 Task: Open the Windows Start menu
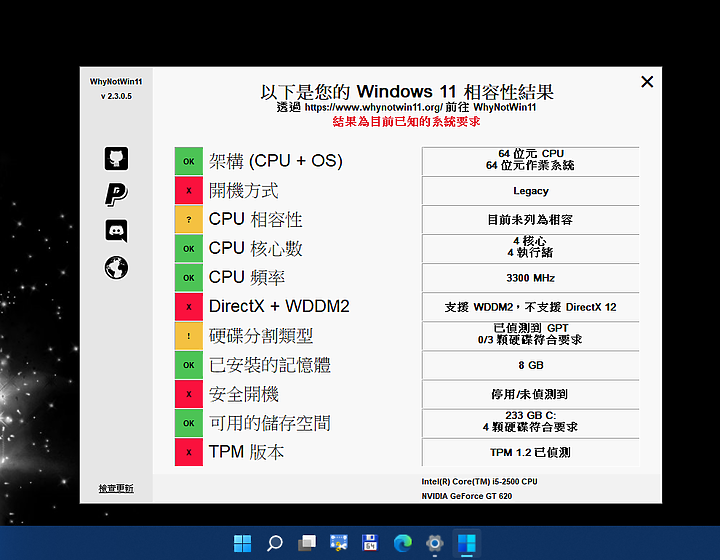click(x=242, y=543)
